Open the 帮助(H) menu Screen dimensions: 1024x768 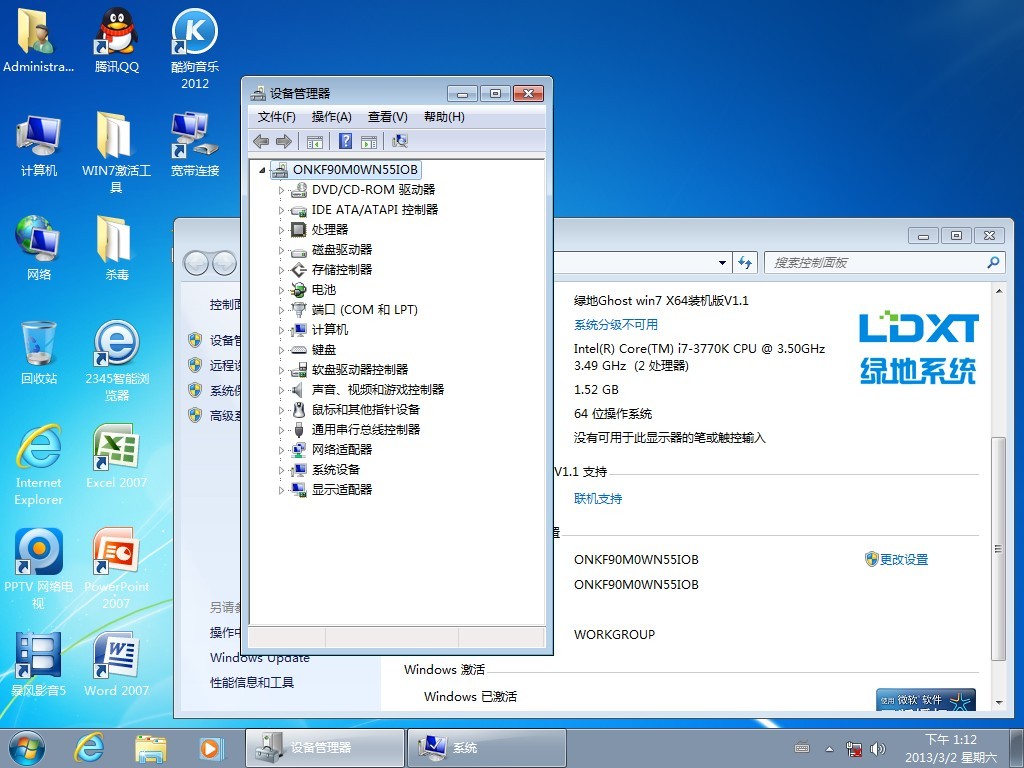[444, 117]
